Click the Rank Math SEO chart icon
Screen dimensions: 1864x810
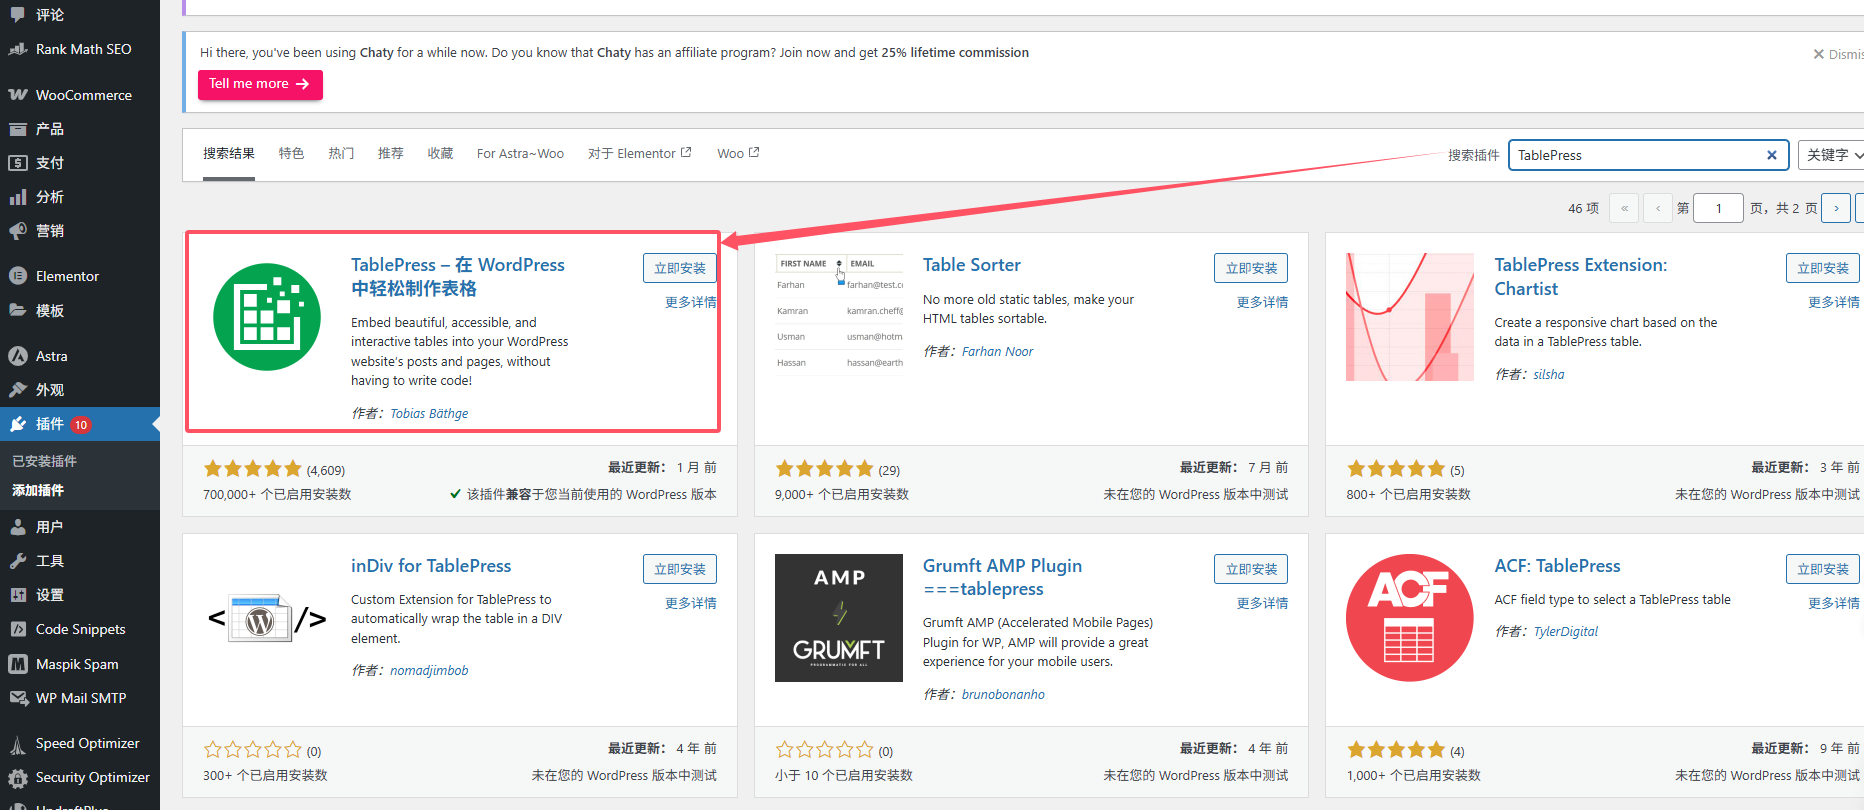point(18,49)
